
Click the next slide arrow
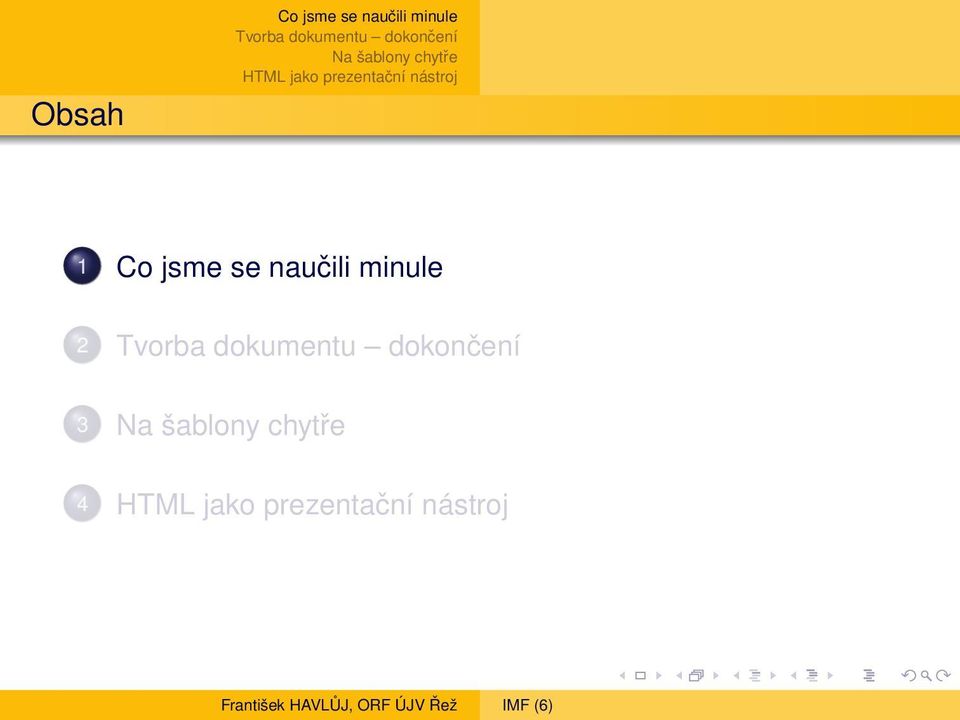point(659,675)
